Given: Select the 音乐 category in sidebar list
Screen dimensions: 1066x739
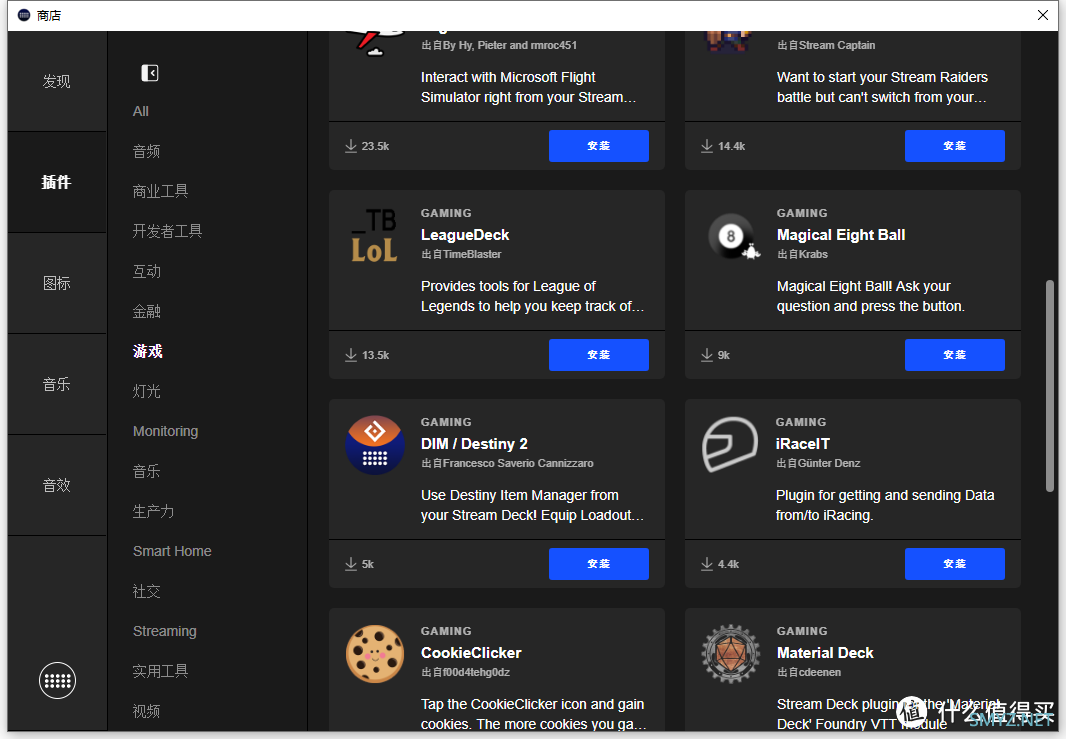Looking at the screenshot, I should tap(146, 471).
